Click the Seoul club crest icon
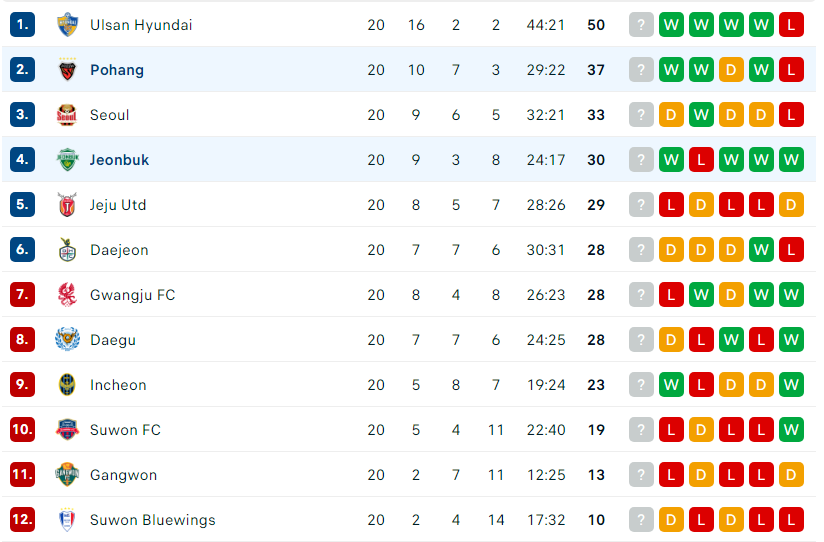The image size is (824, 542). click(67, 115)
